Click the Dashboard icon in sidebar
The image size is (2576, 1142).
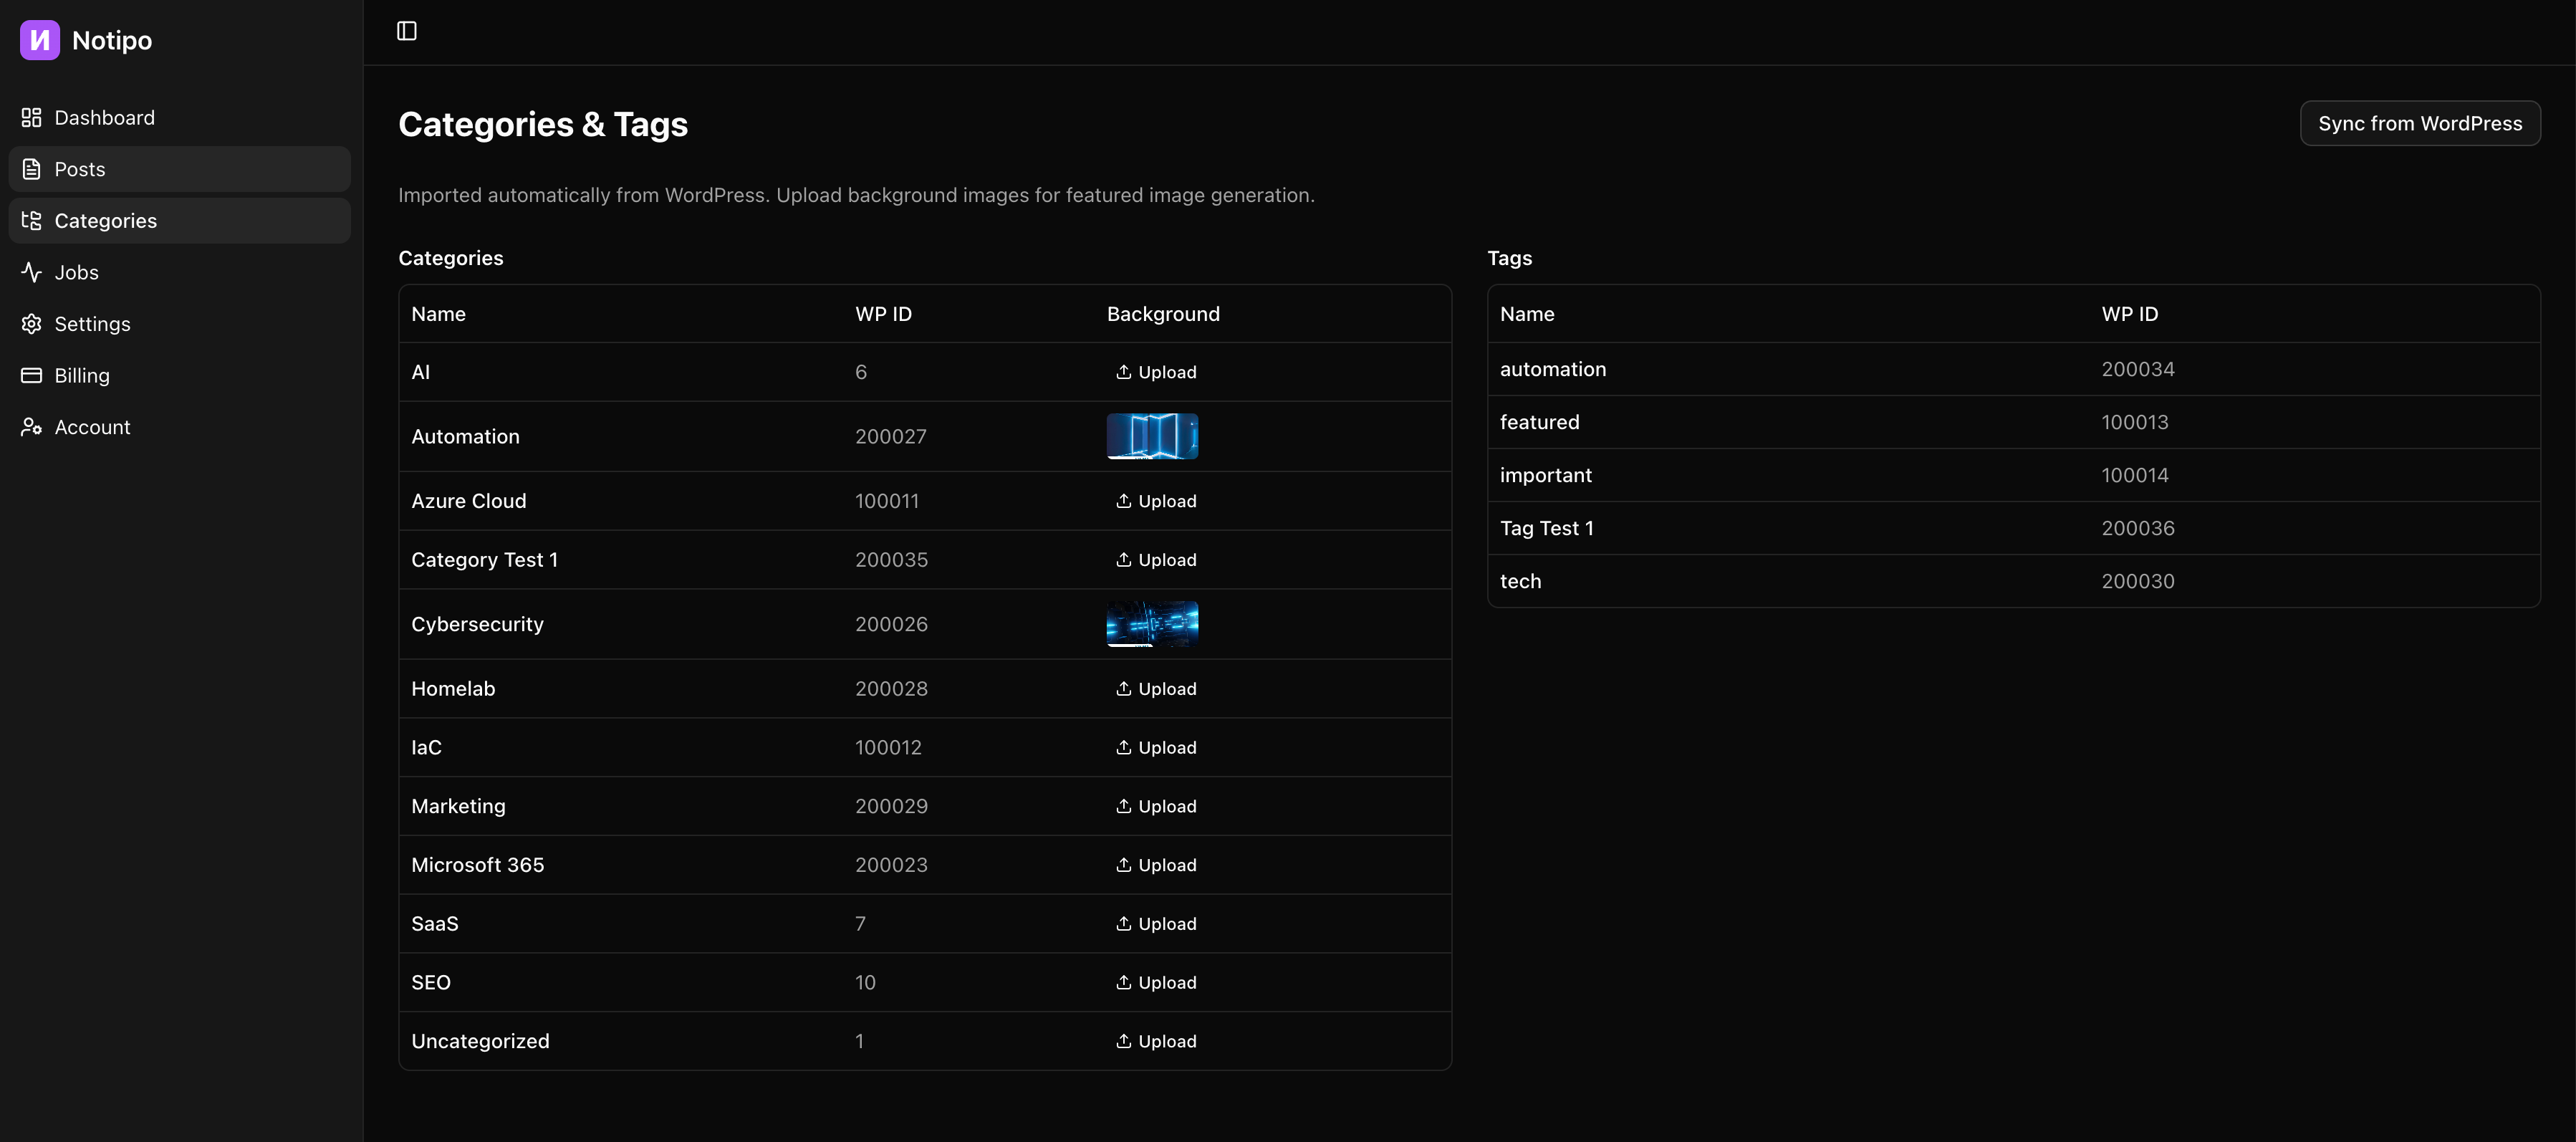click(30, 117)
